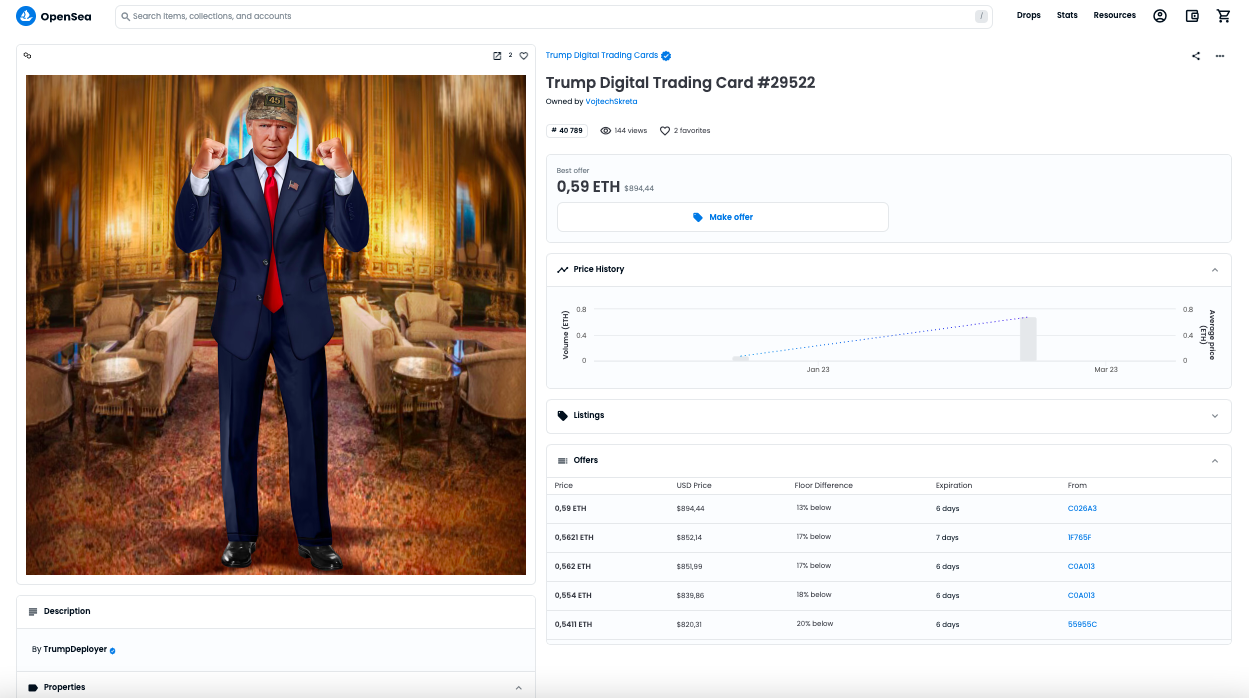Open the Stats menu
Viewport: 1249px width, 698px height.
[1067, 16]
